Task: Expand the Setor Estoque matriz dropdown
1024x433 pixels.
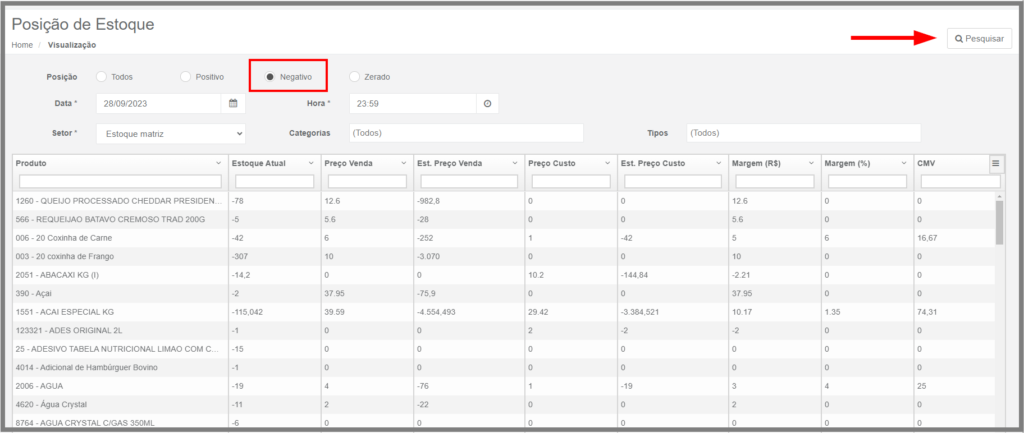Action: [x=170, y=133]
